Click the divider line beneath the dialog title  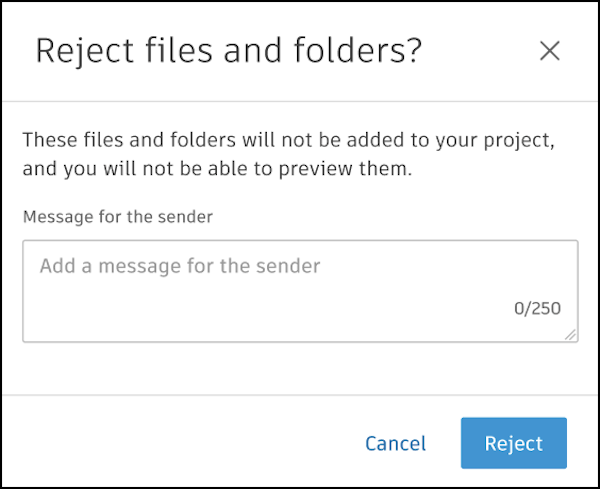(x=300, y=101)
